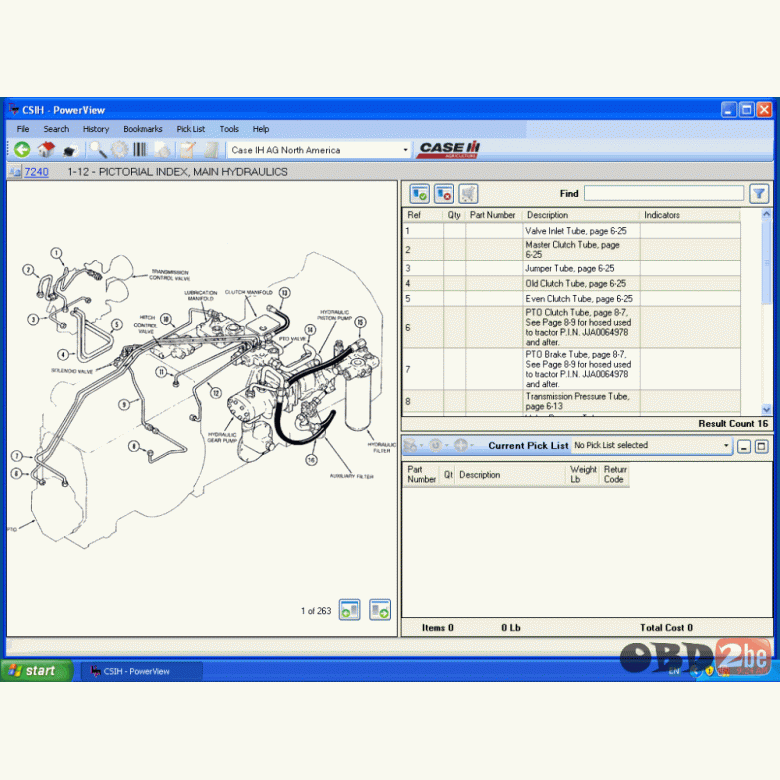This screenshot has height=780, width=780.
Task: Add to pick list with the cart icon
Action: [x=468, y=194]
